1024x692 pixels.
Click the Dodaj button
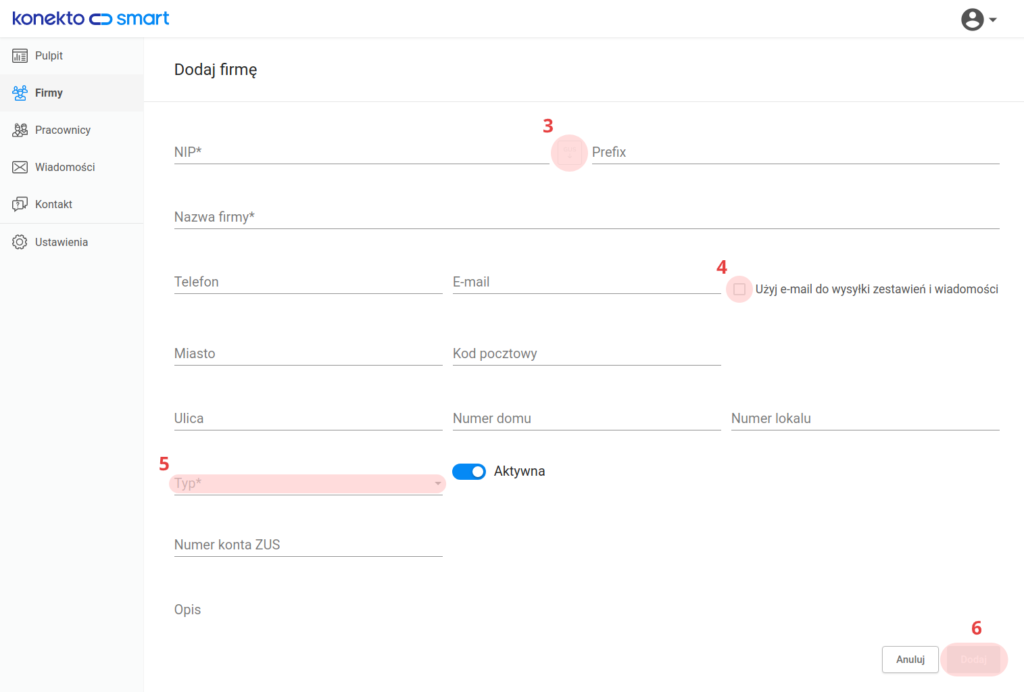click(974, 659)
